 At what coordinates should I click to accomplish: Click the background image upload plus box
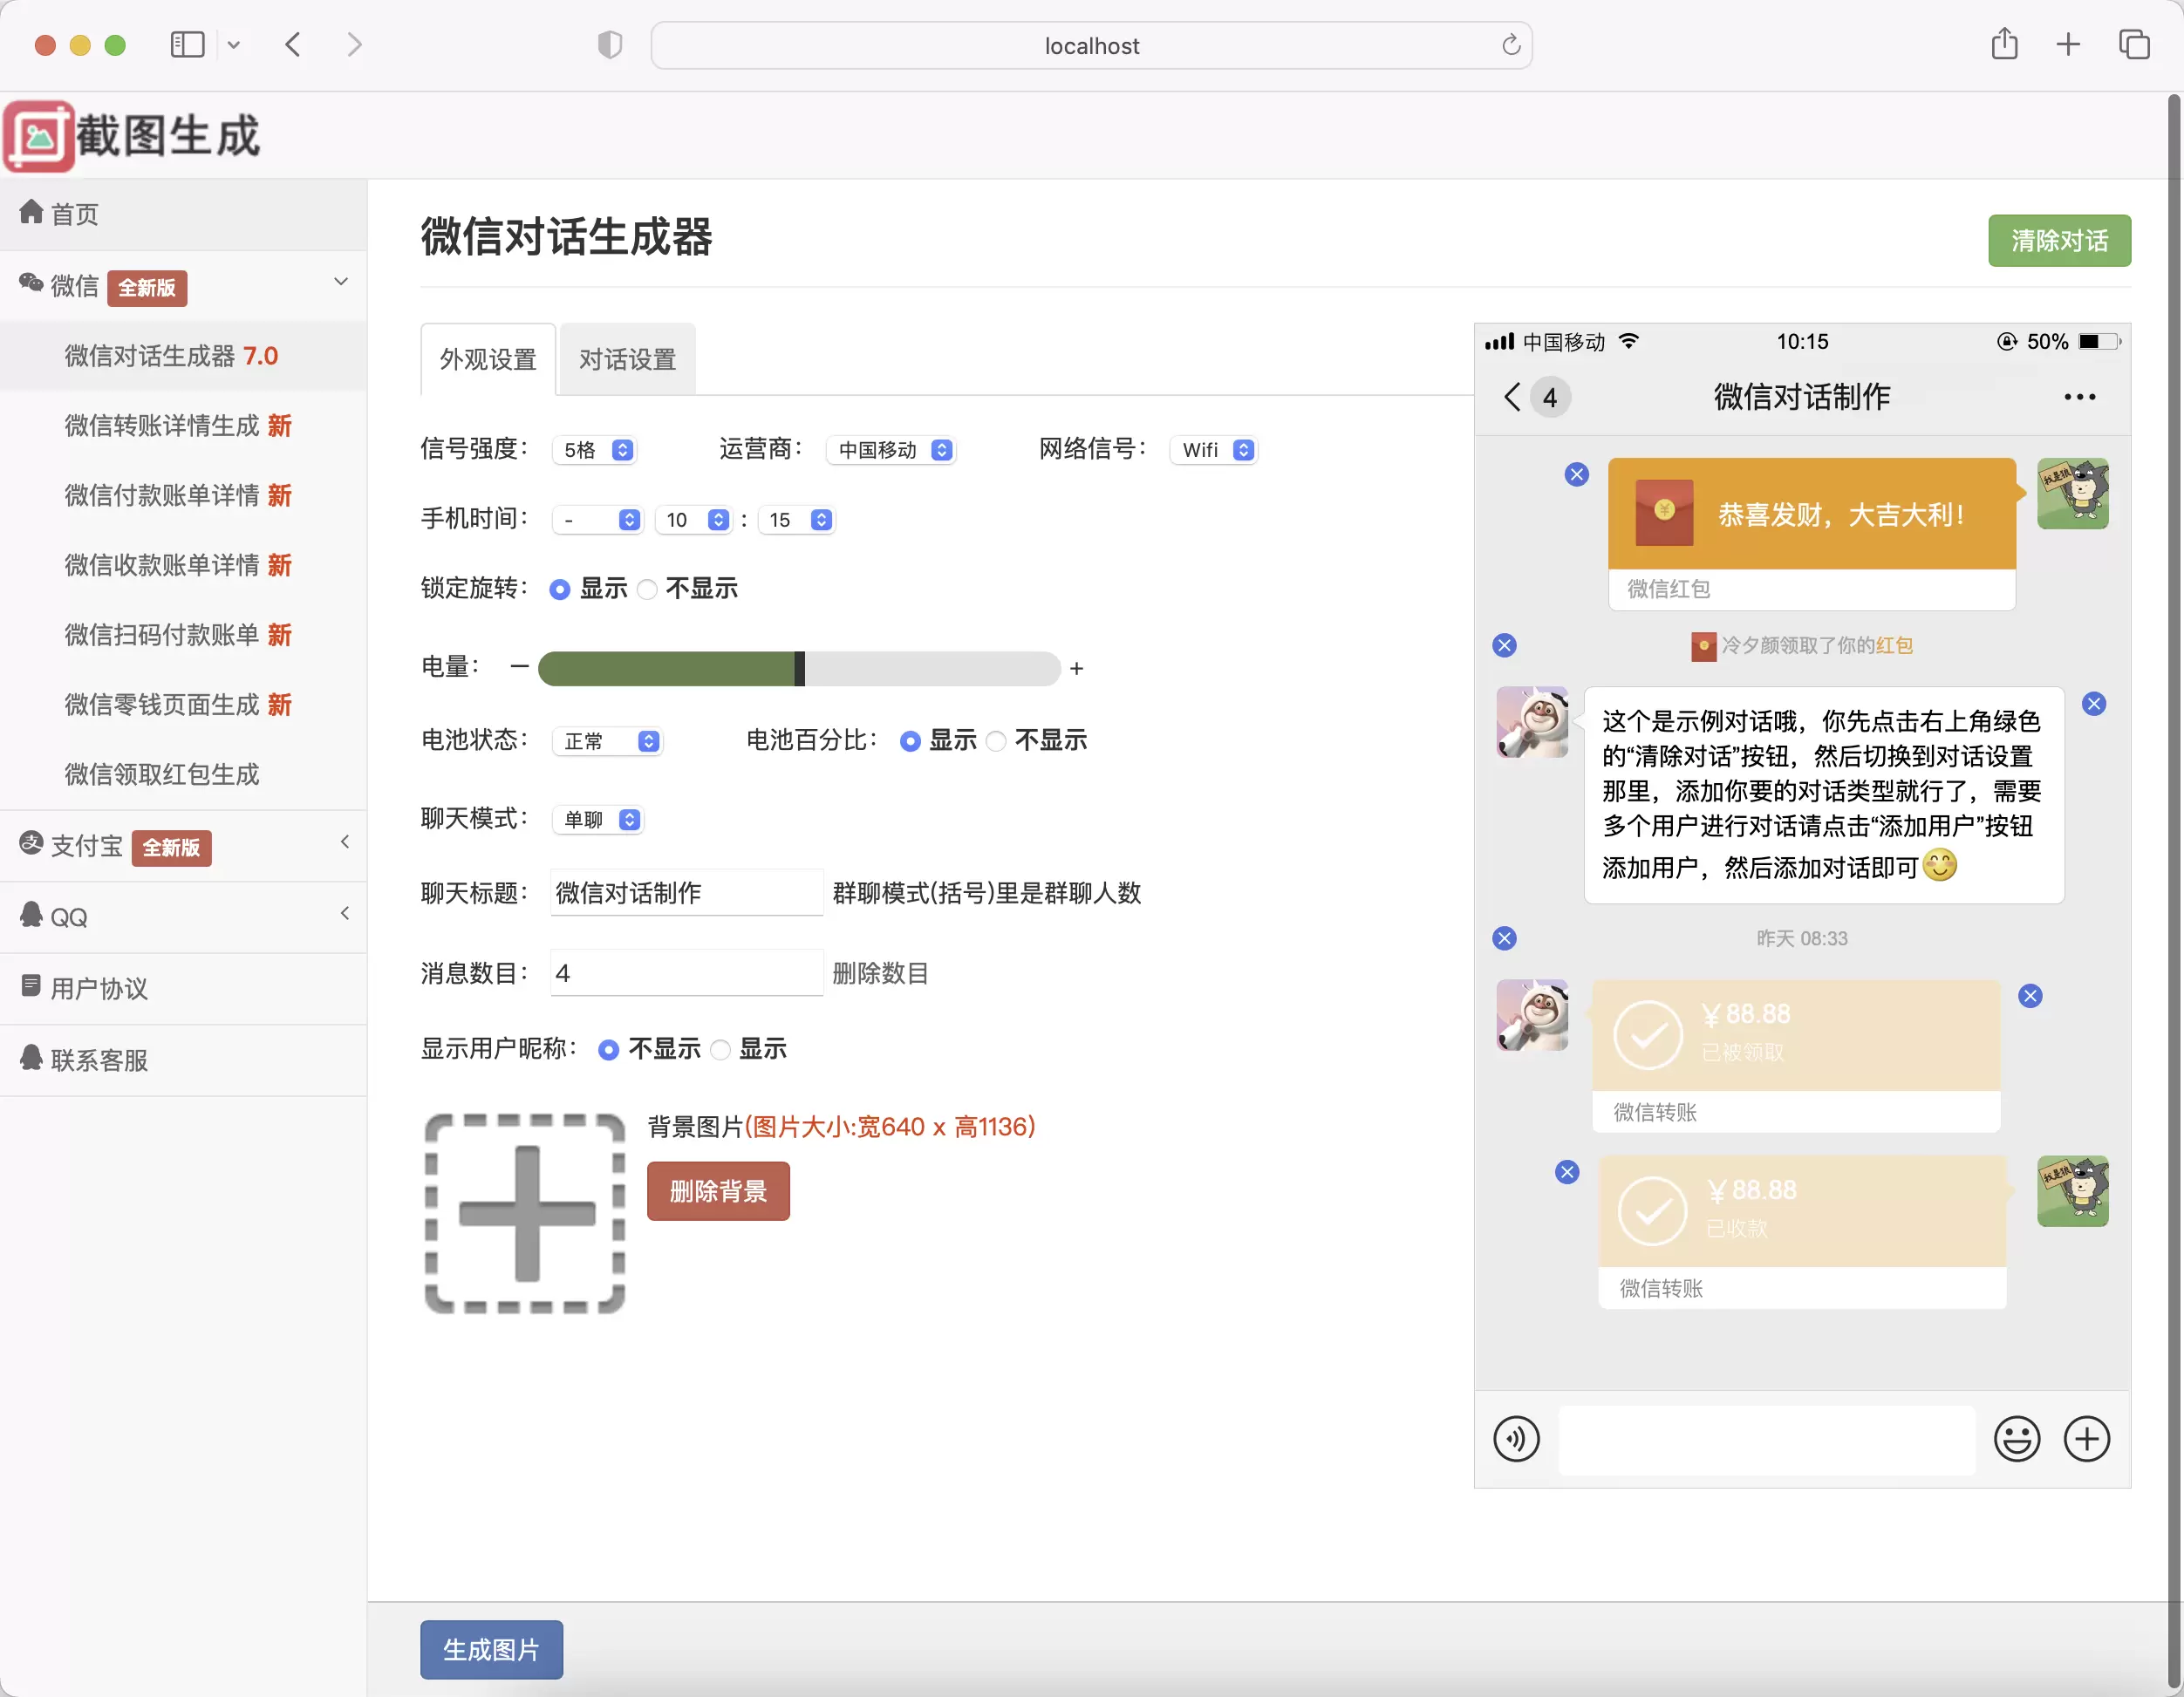pyautogui.click(x=525, y=1213)
